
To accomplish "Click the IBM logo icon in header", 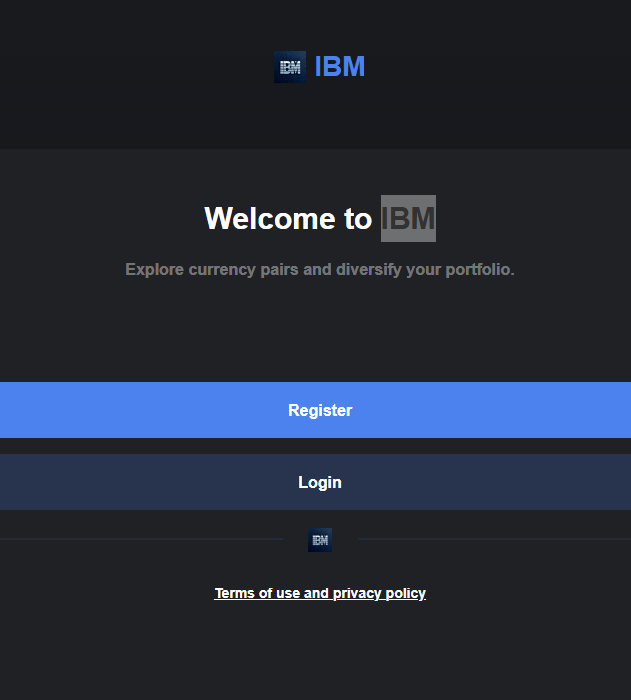I will tap(290, 67).
